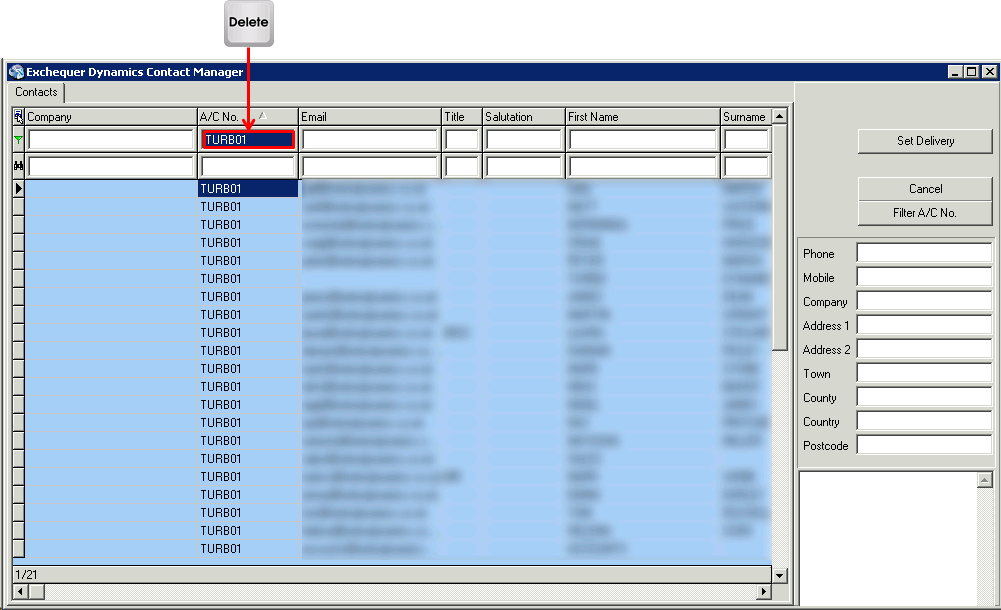Click the Set Delivery button

pyautogui.click(x=925, y=141)
